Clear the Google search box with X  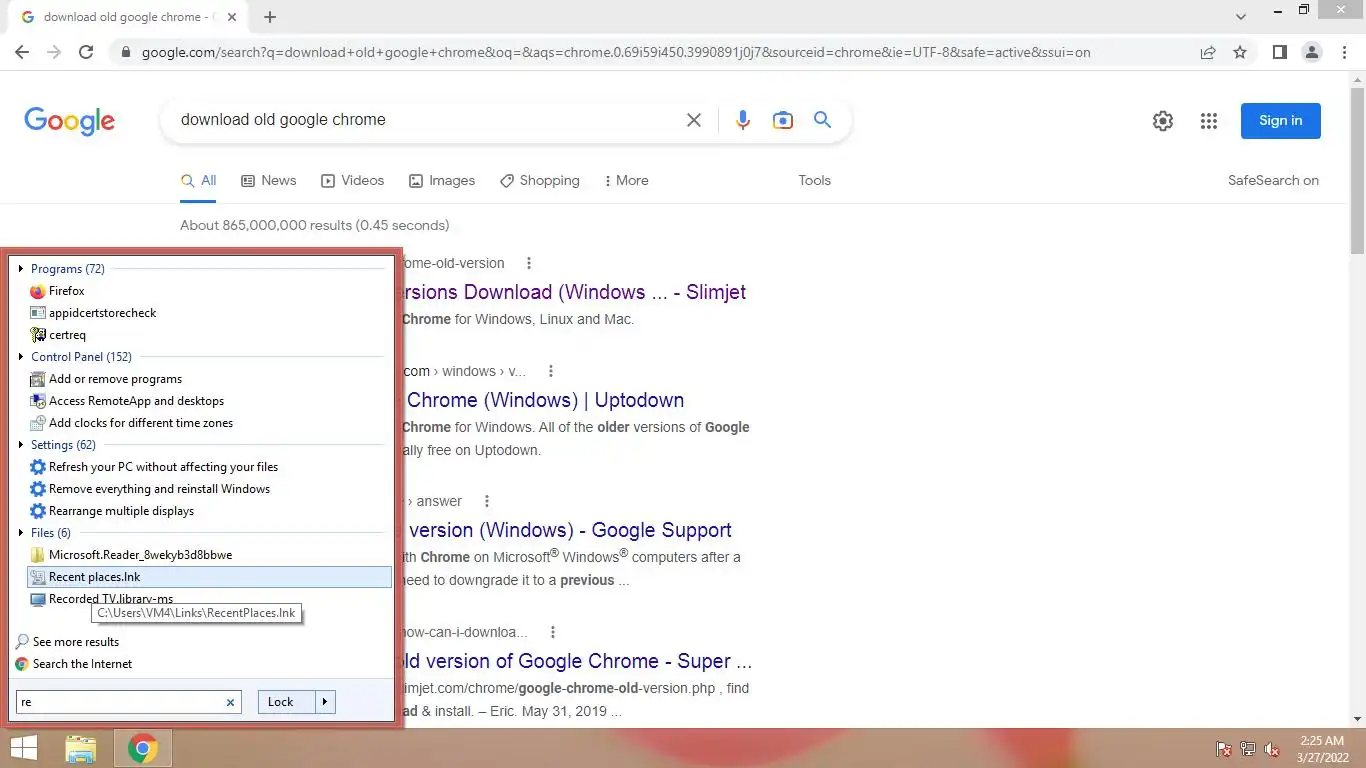pos(693,120)
